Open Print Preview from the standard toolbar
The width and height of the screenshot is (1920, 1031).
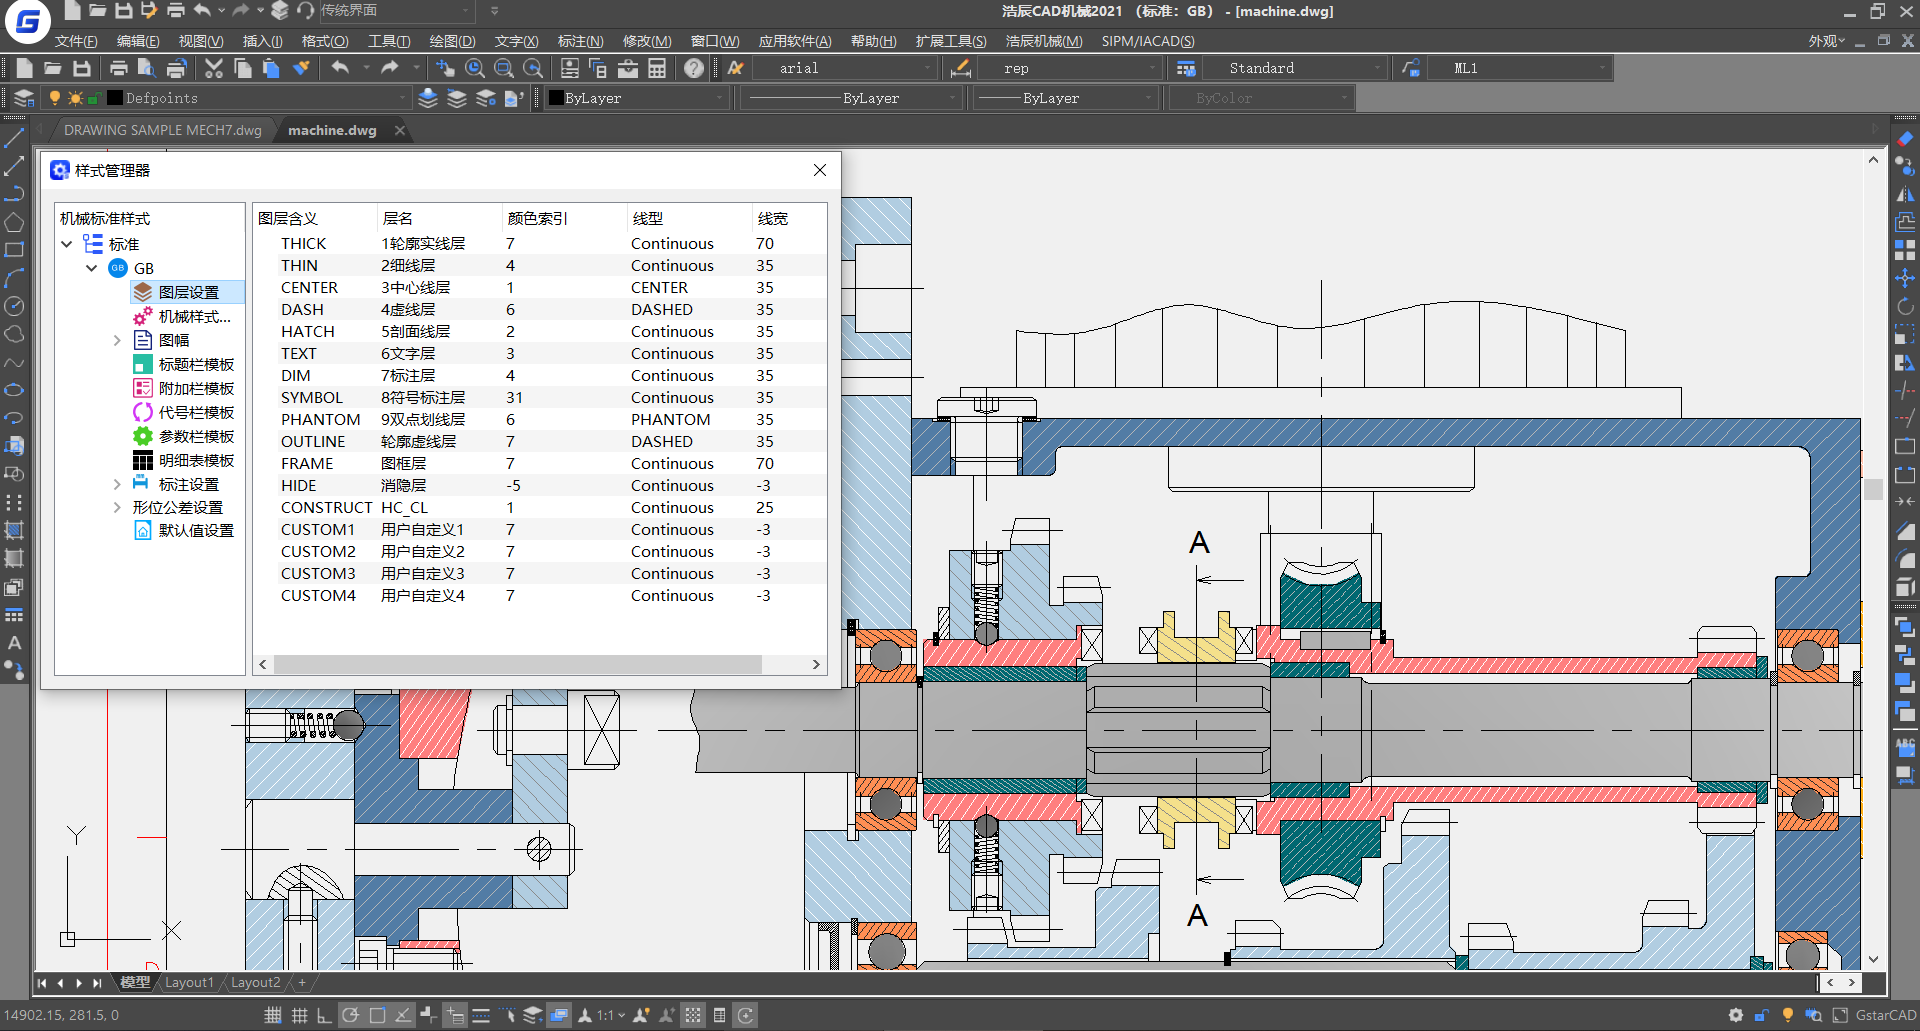(147, 68)
